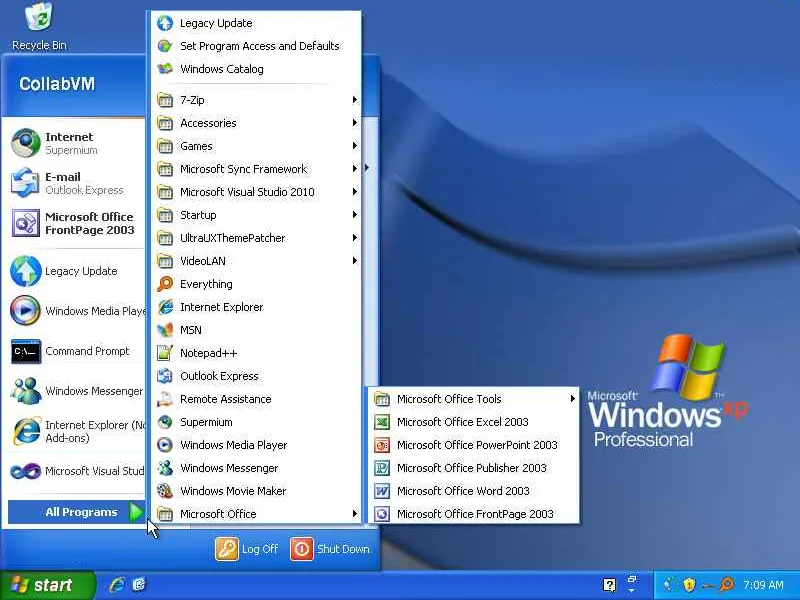Expand the Startup folder
Screen dimensions: 800x600
tap(257, 215)
